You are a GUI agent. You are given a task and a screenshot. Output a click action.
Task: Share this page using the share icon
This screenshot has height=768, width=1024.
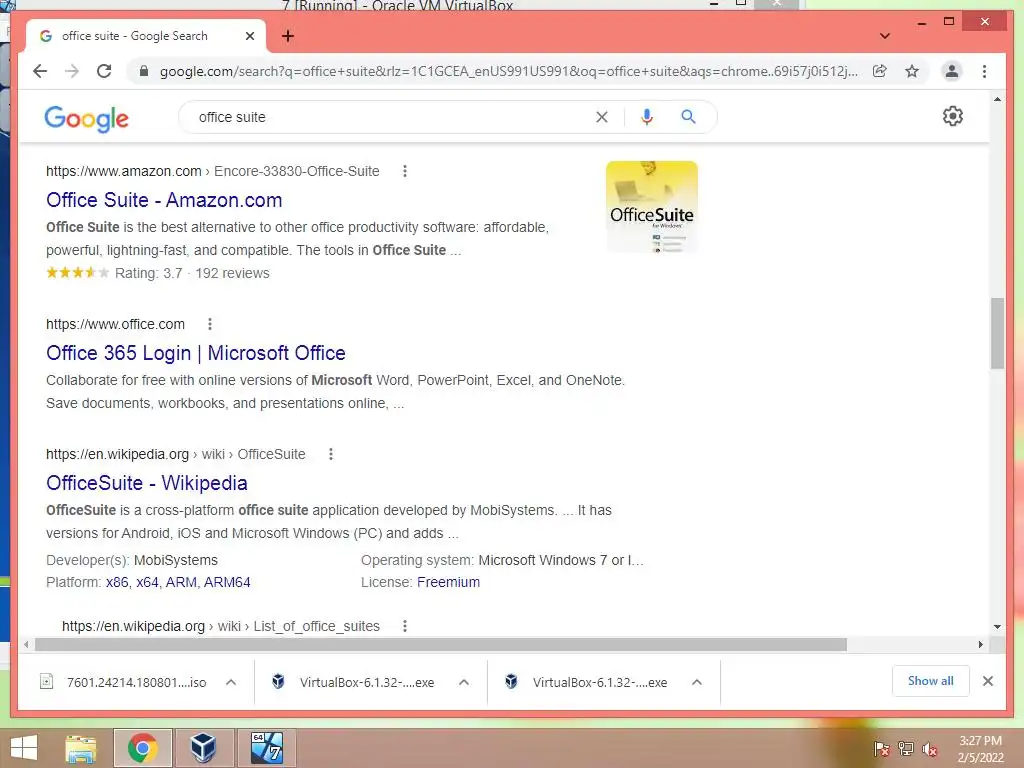pyautogui.click(x=880, y=71)
